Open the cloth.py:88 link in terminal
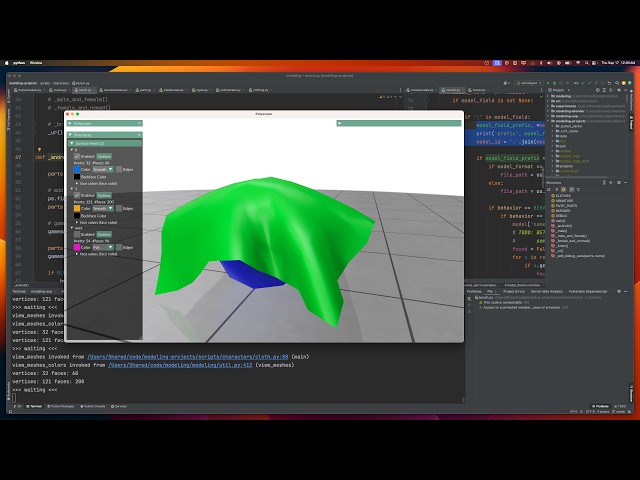Image resolution: width=640 pixels, height=480 pixels. click(188, 357)
